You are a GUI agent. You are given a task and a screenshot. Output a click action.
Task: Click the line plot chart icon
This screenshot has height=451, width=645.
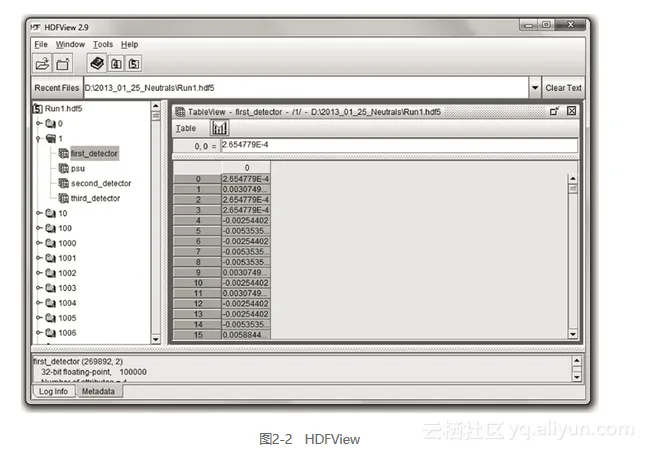[219, 128]
